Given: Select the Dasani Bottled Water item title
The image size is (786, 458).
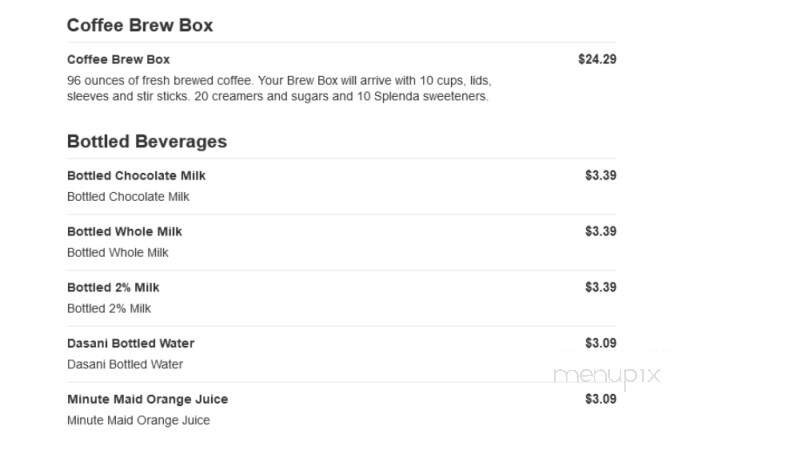Looking at the screenshot, I should (130, 343).
